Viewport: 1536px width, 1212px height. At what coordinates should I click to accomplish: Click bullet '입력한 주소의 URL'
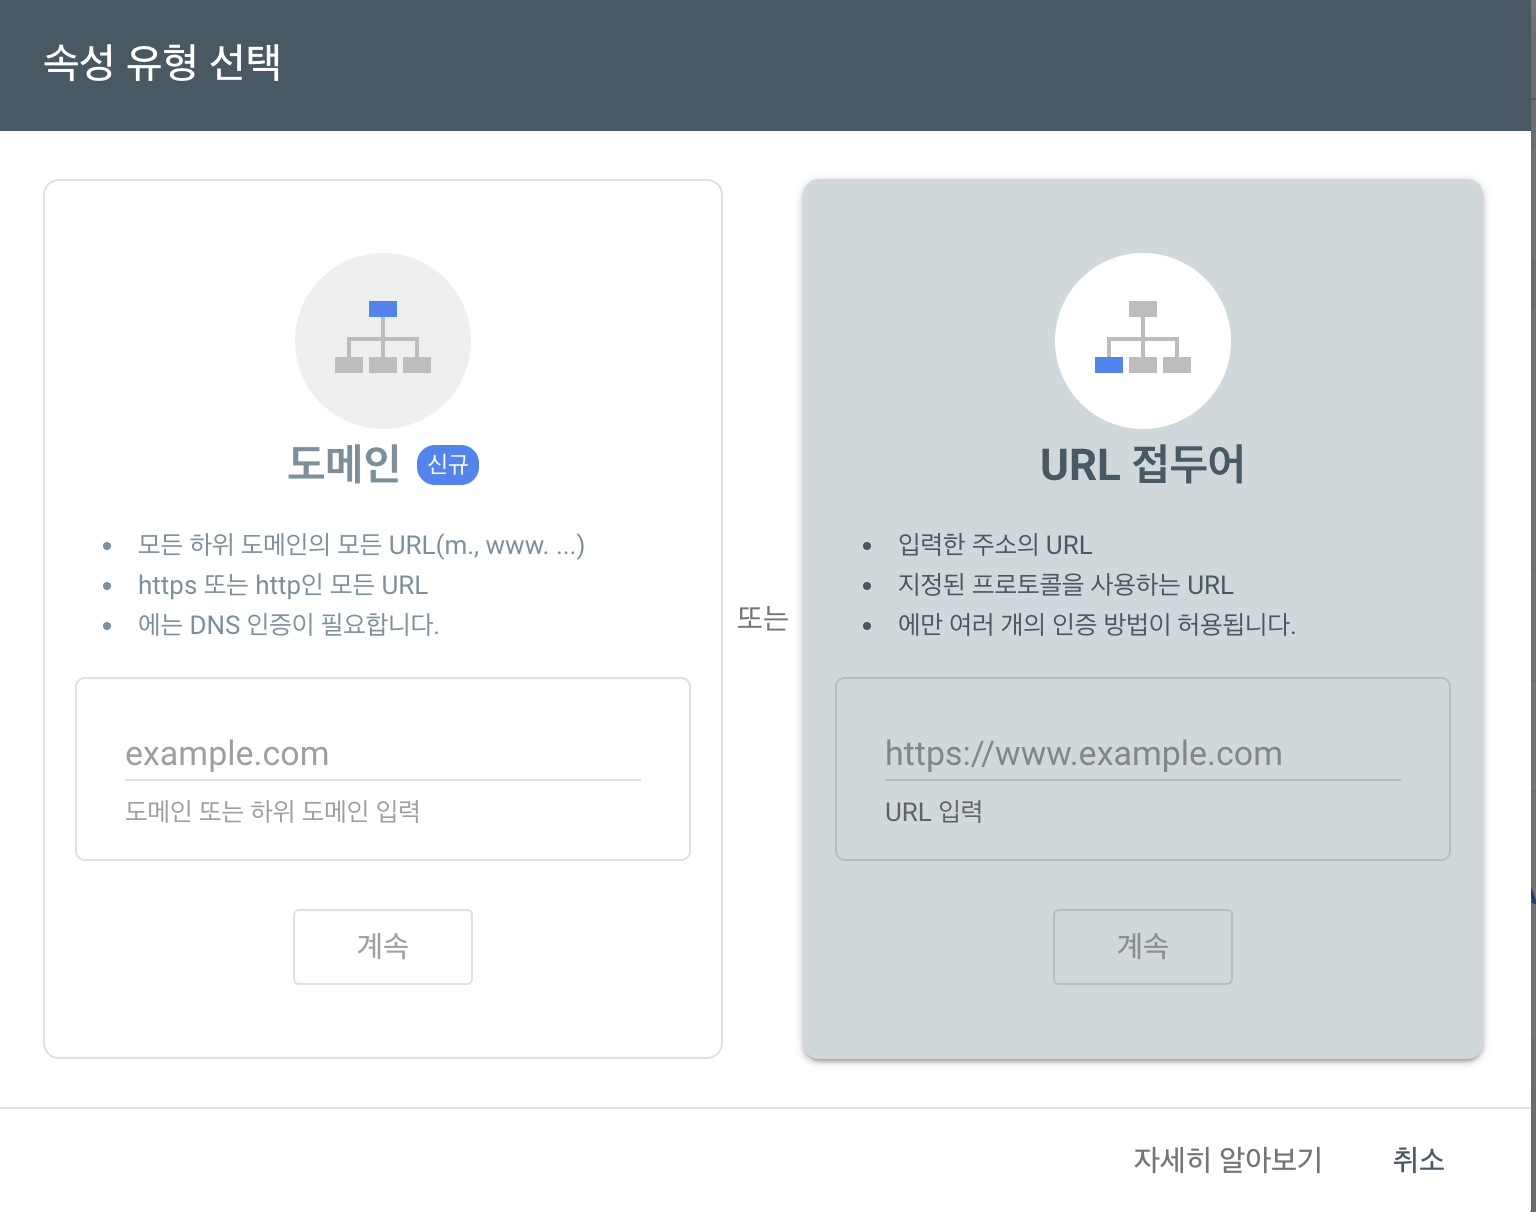point(995,545)
